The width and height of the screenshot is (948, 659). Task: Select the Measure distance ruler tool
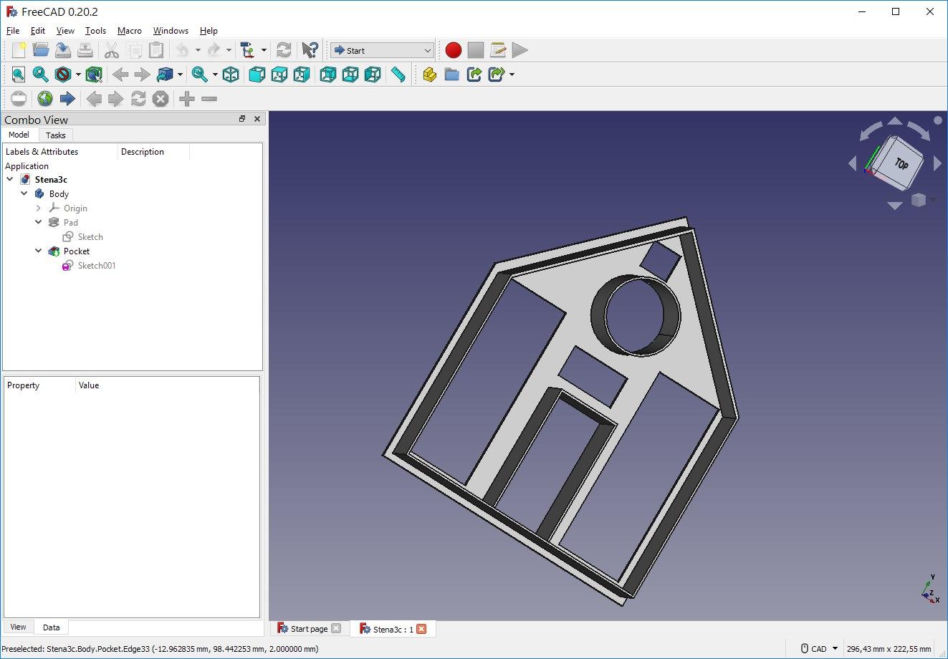(x=398, y=74)
